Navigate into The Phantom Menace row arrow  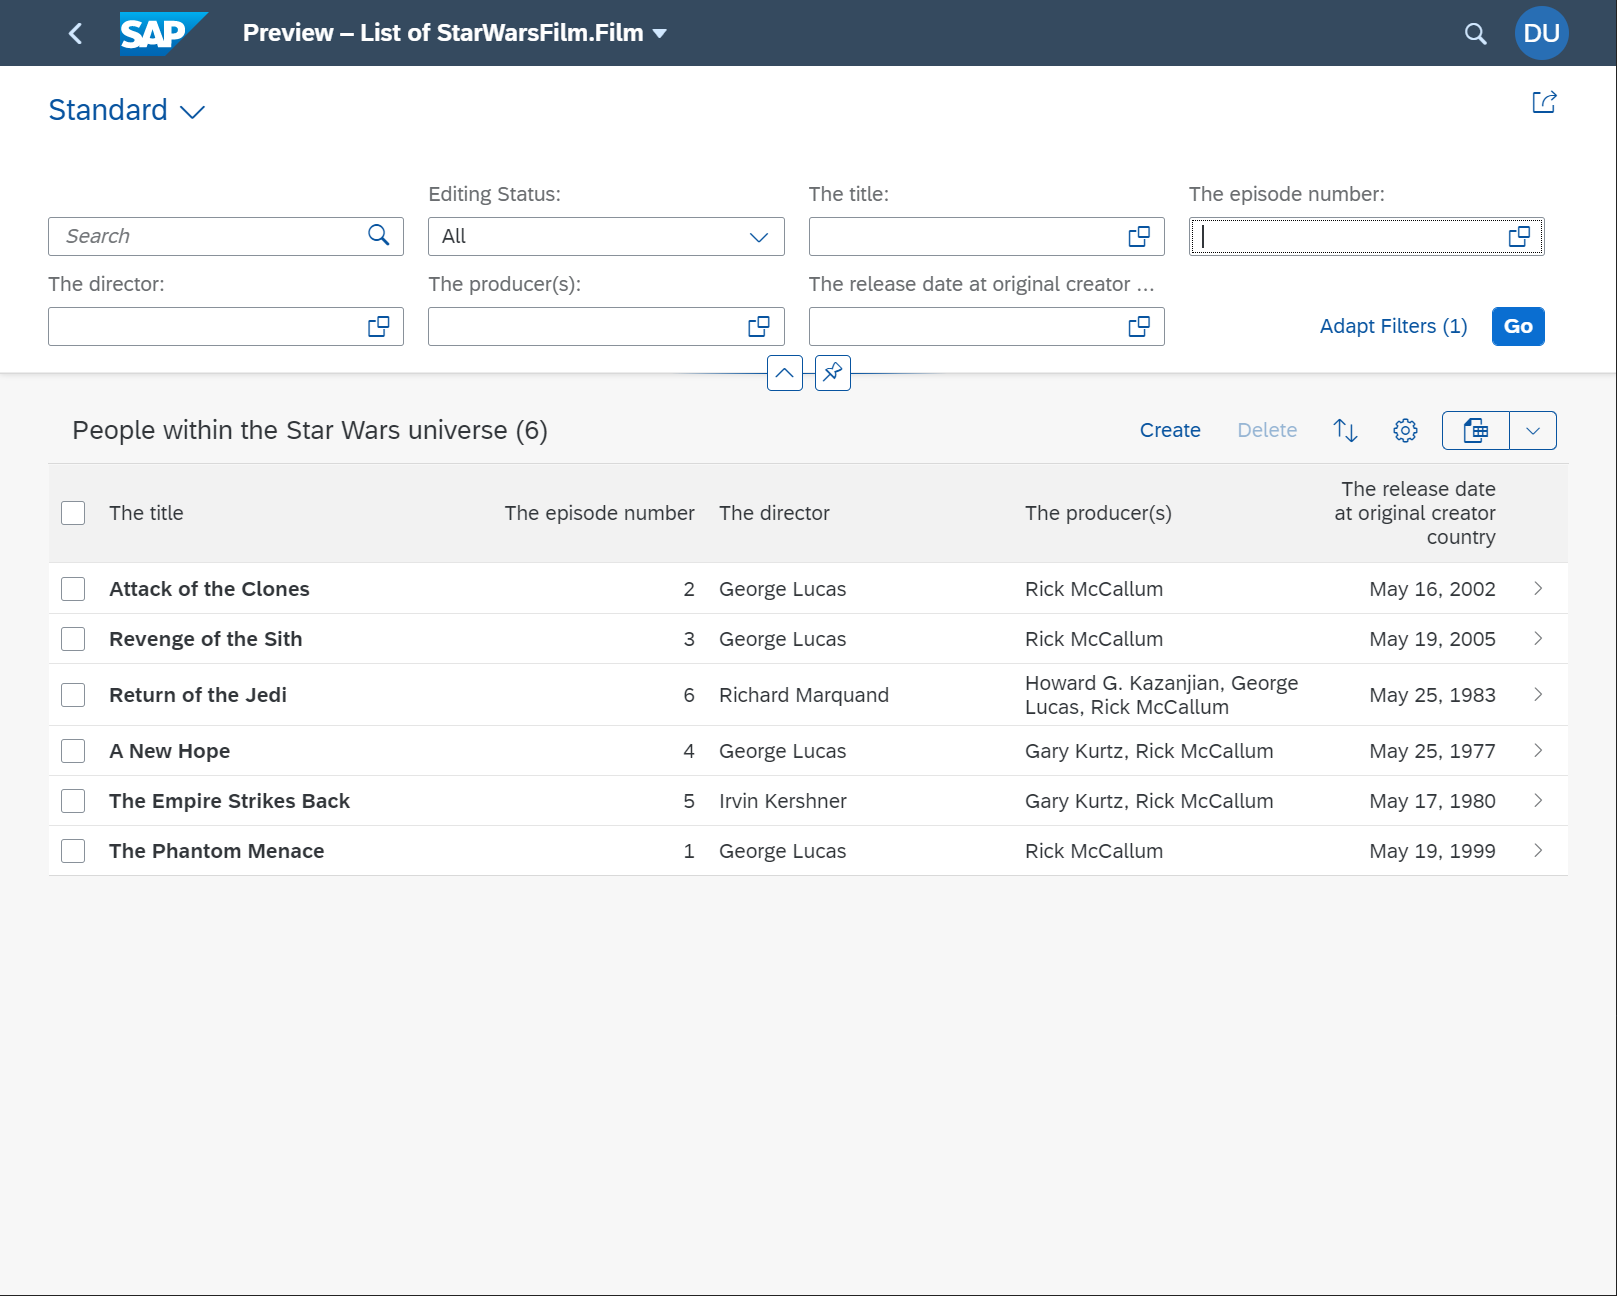[1538, 851]
